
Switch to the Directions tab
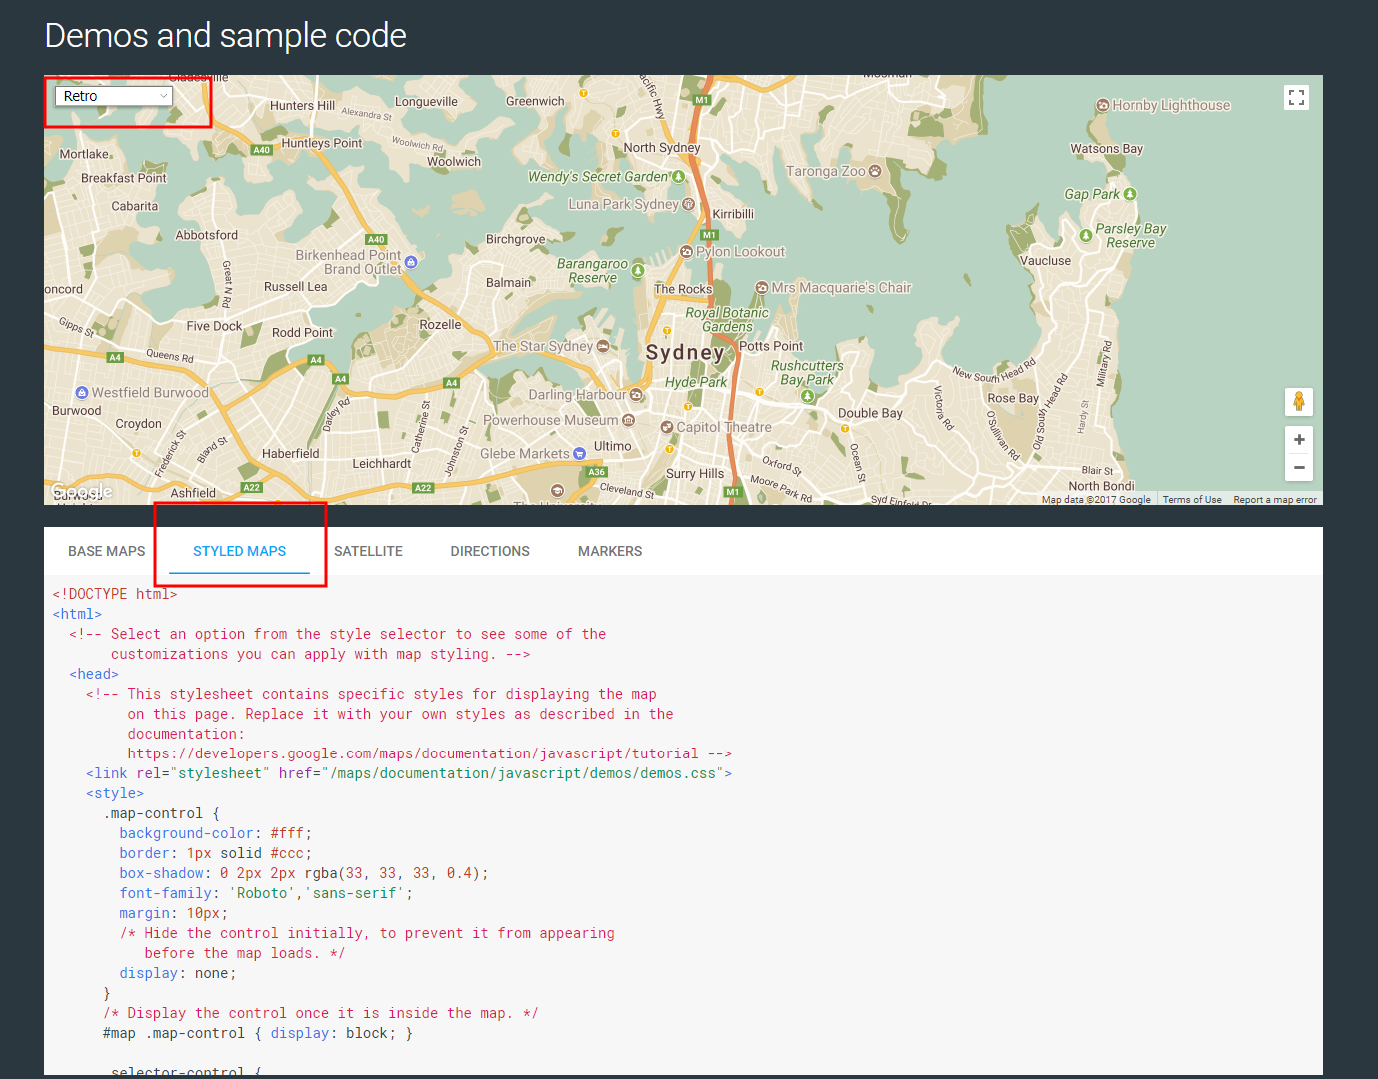(490, 551)
